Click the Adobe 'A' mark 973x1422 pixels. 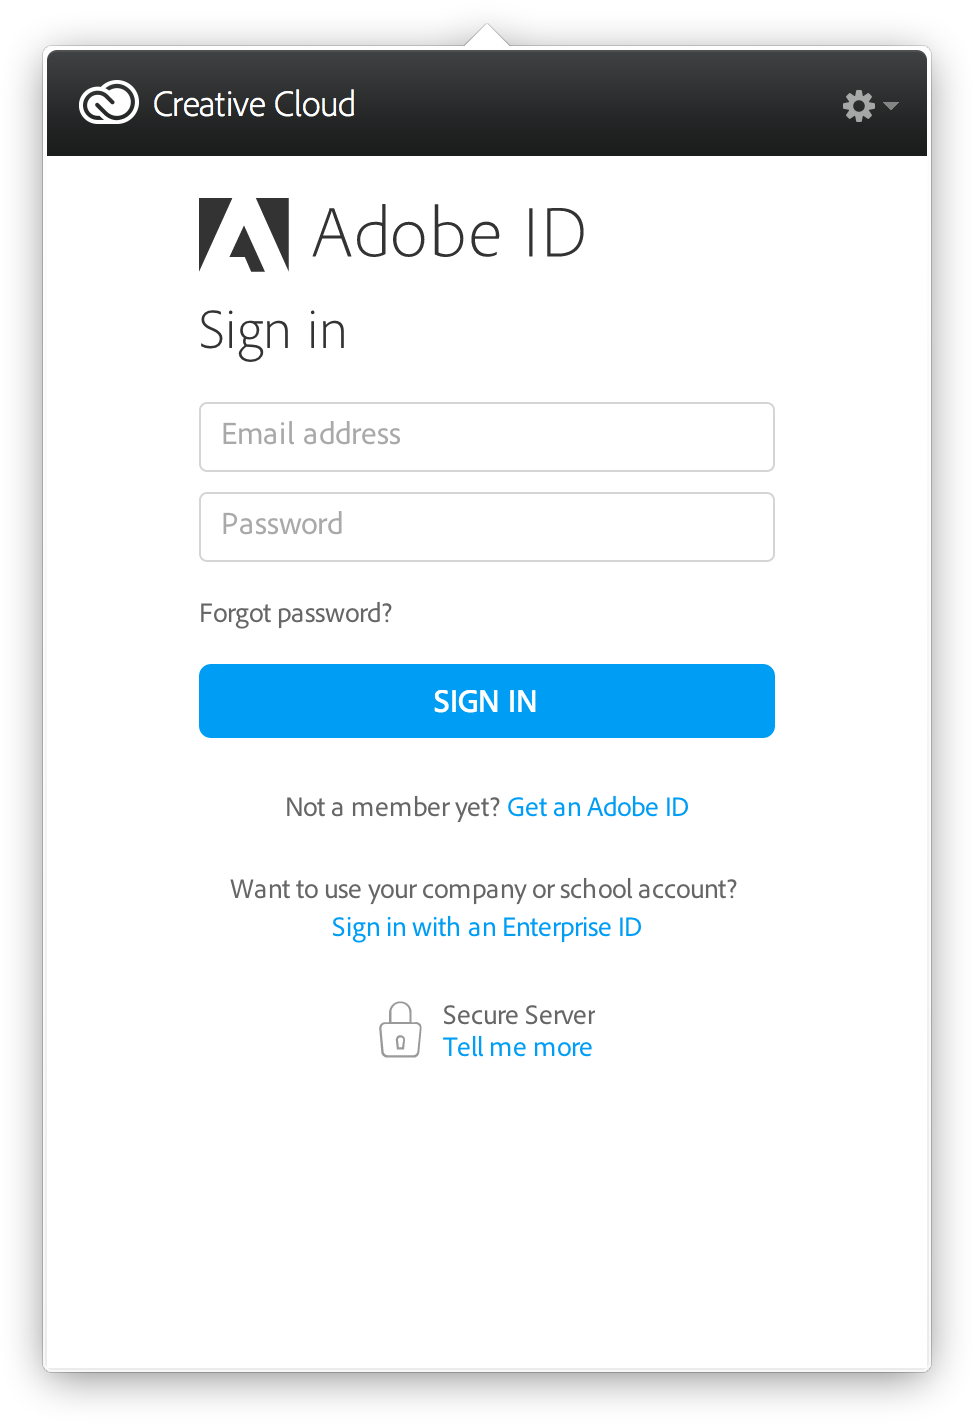point(244,235)
